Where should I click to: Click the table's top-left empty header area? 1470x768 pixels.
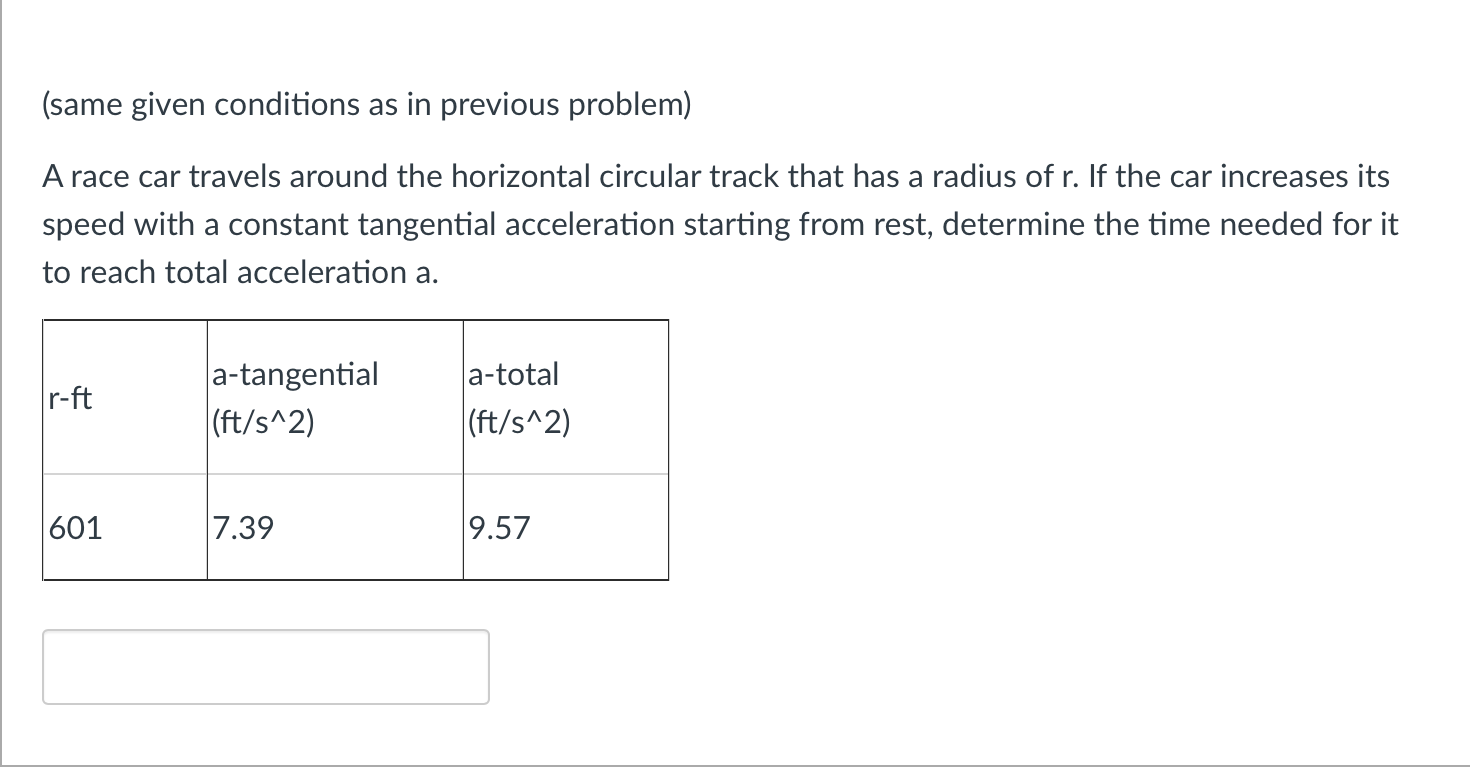123,340
